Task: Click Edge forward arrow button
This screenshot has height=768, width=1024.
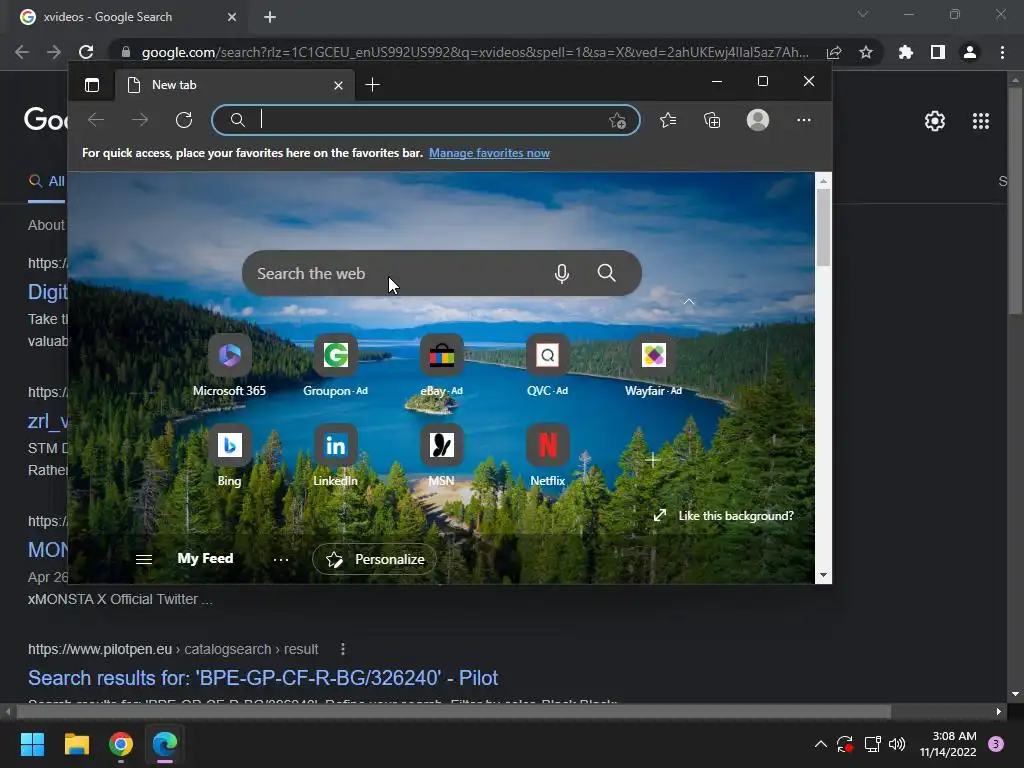Action: pos(140,120)
